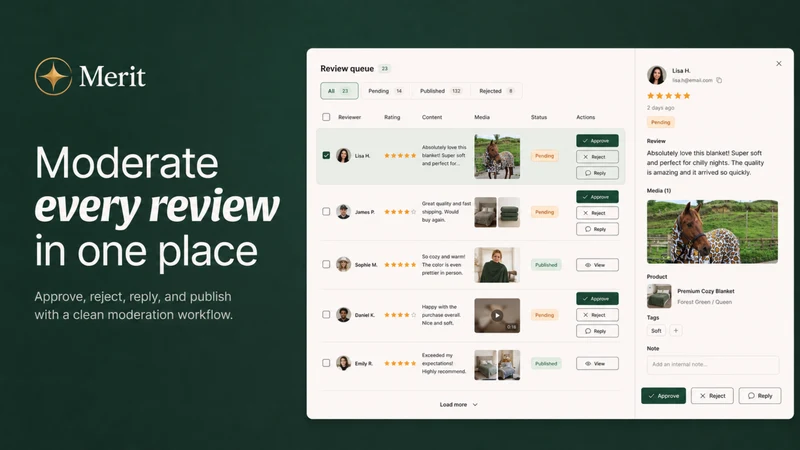The width and height of the screenshot is (800, 450).
Task: Click the Reviewer column header
Action: [x=349, y=117]
